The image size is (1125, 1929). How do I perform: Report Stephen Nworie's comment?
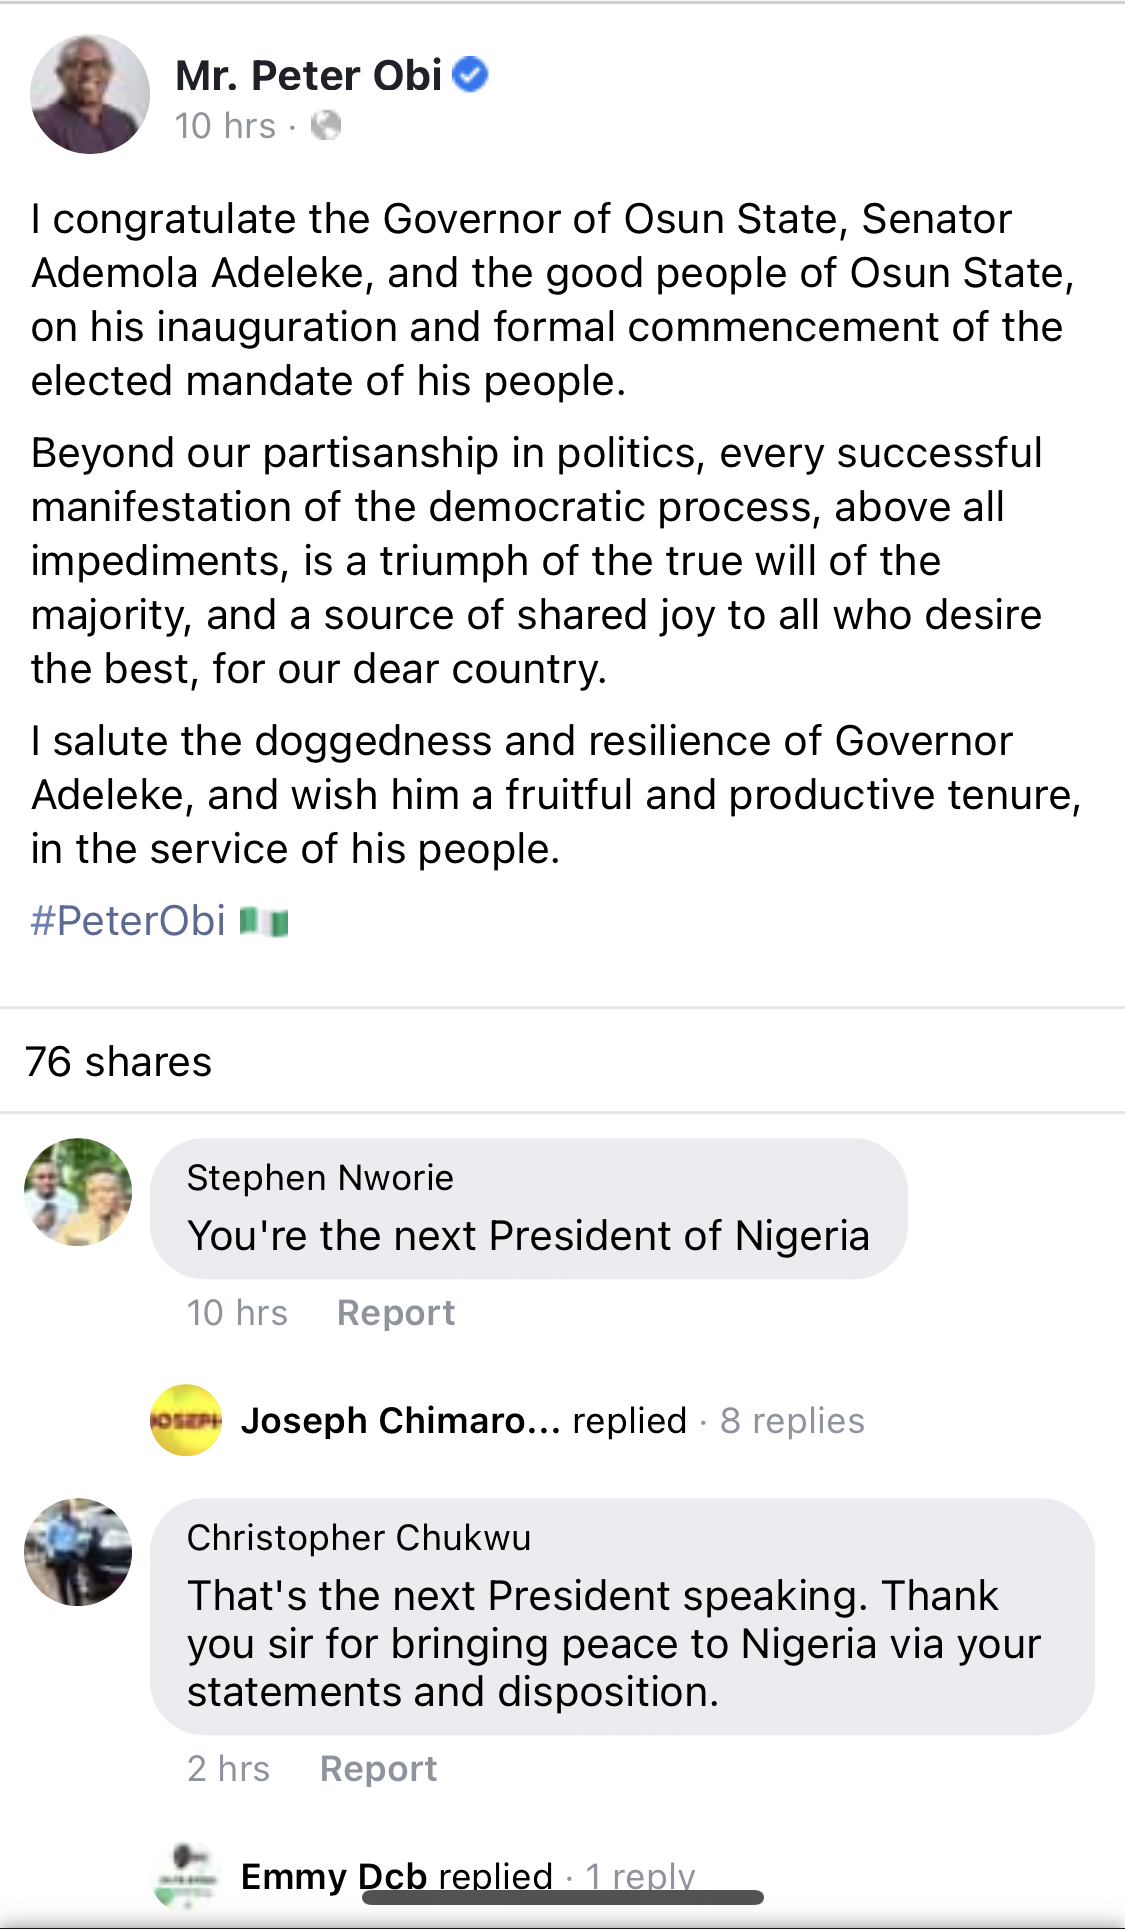click(395, 1313)
